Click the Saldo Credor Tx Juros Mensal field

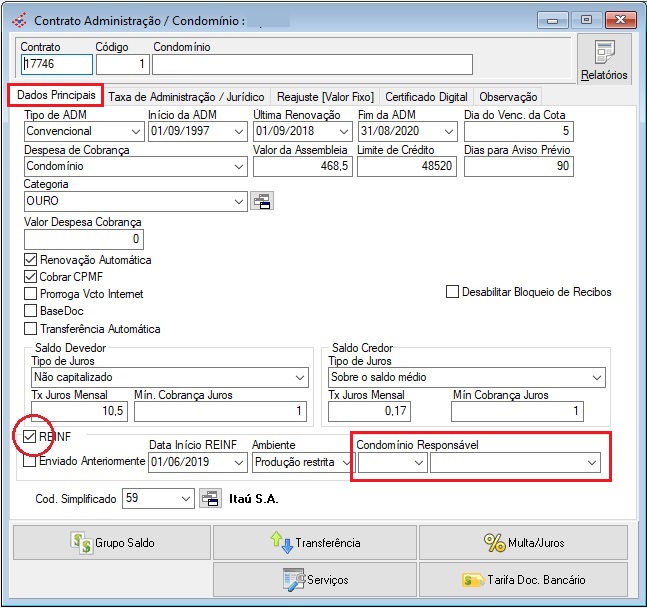pos(369,411)
